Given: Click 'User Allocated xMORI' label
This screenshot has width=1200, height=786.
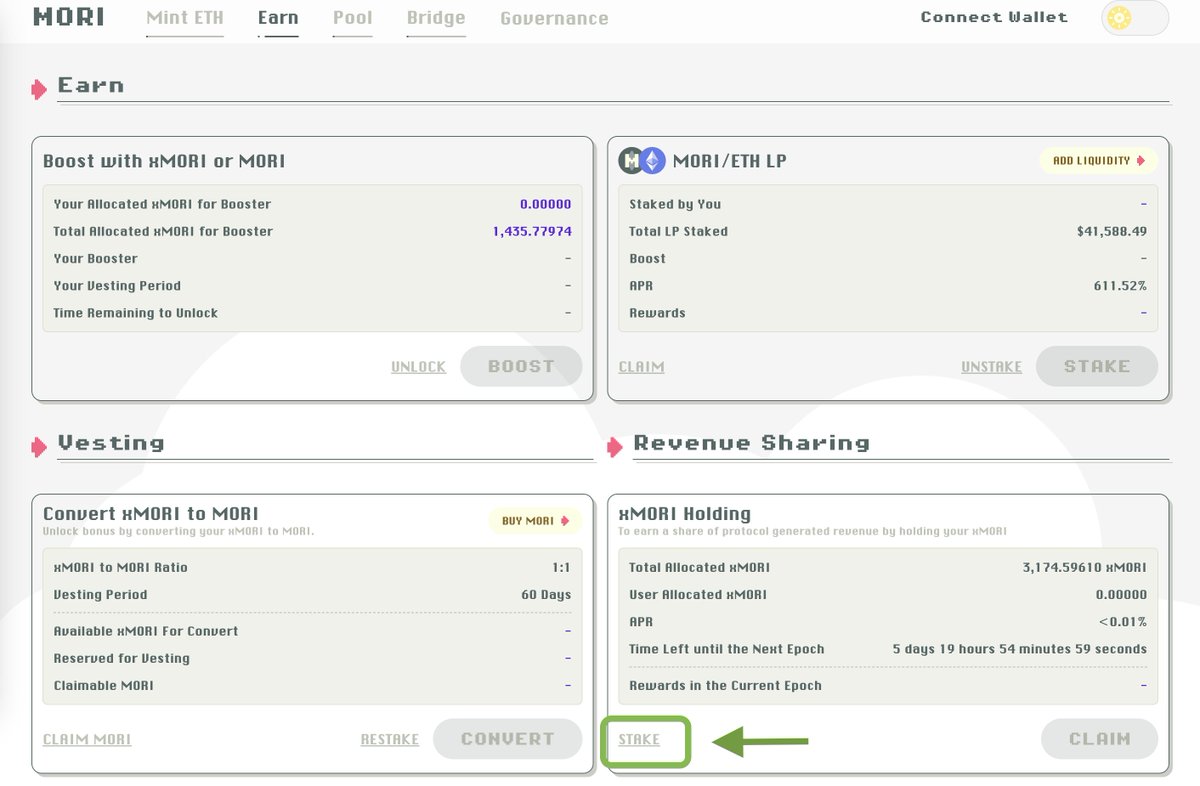Looking at the screenshot, I should pos(698,594).
